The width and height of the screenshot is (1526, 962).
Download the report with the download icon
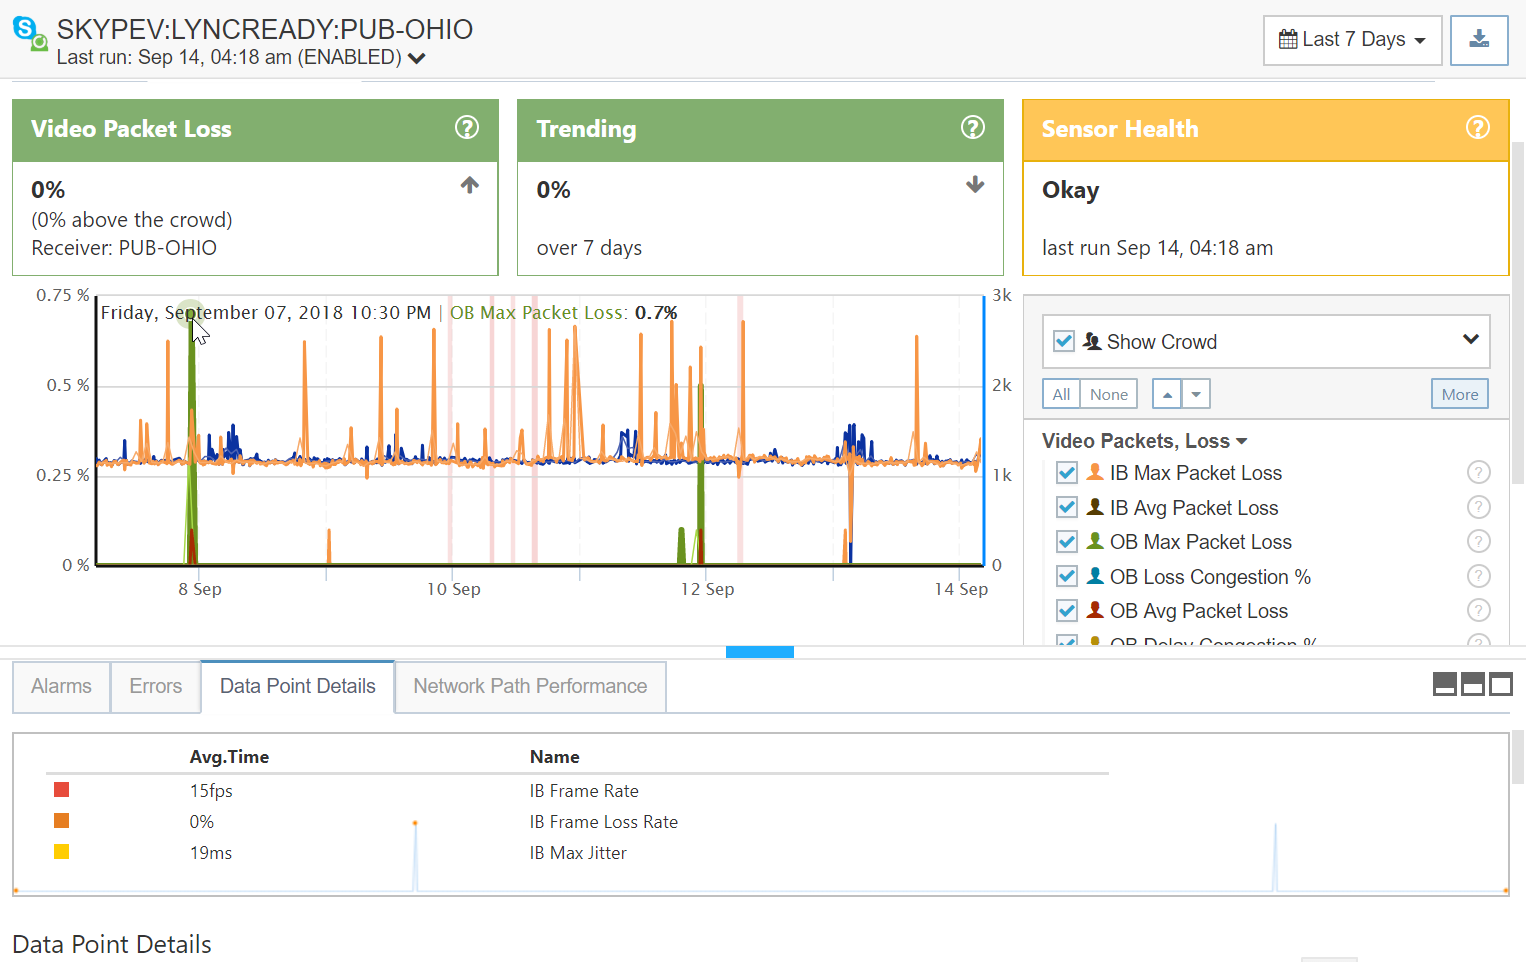(x=1479, y=40)
